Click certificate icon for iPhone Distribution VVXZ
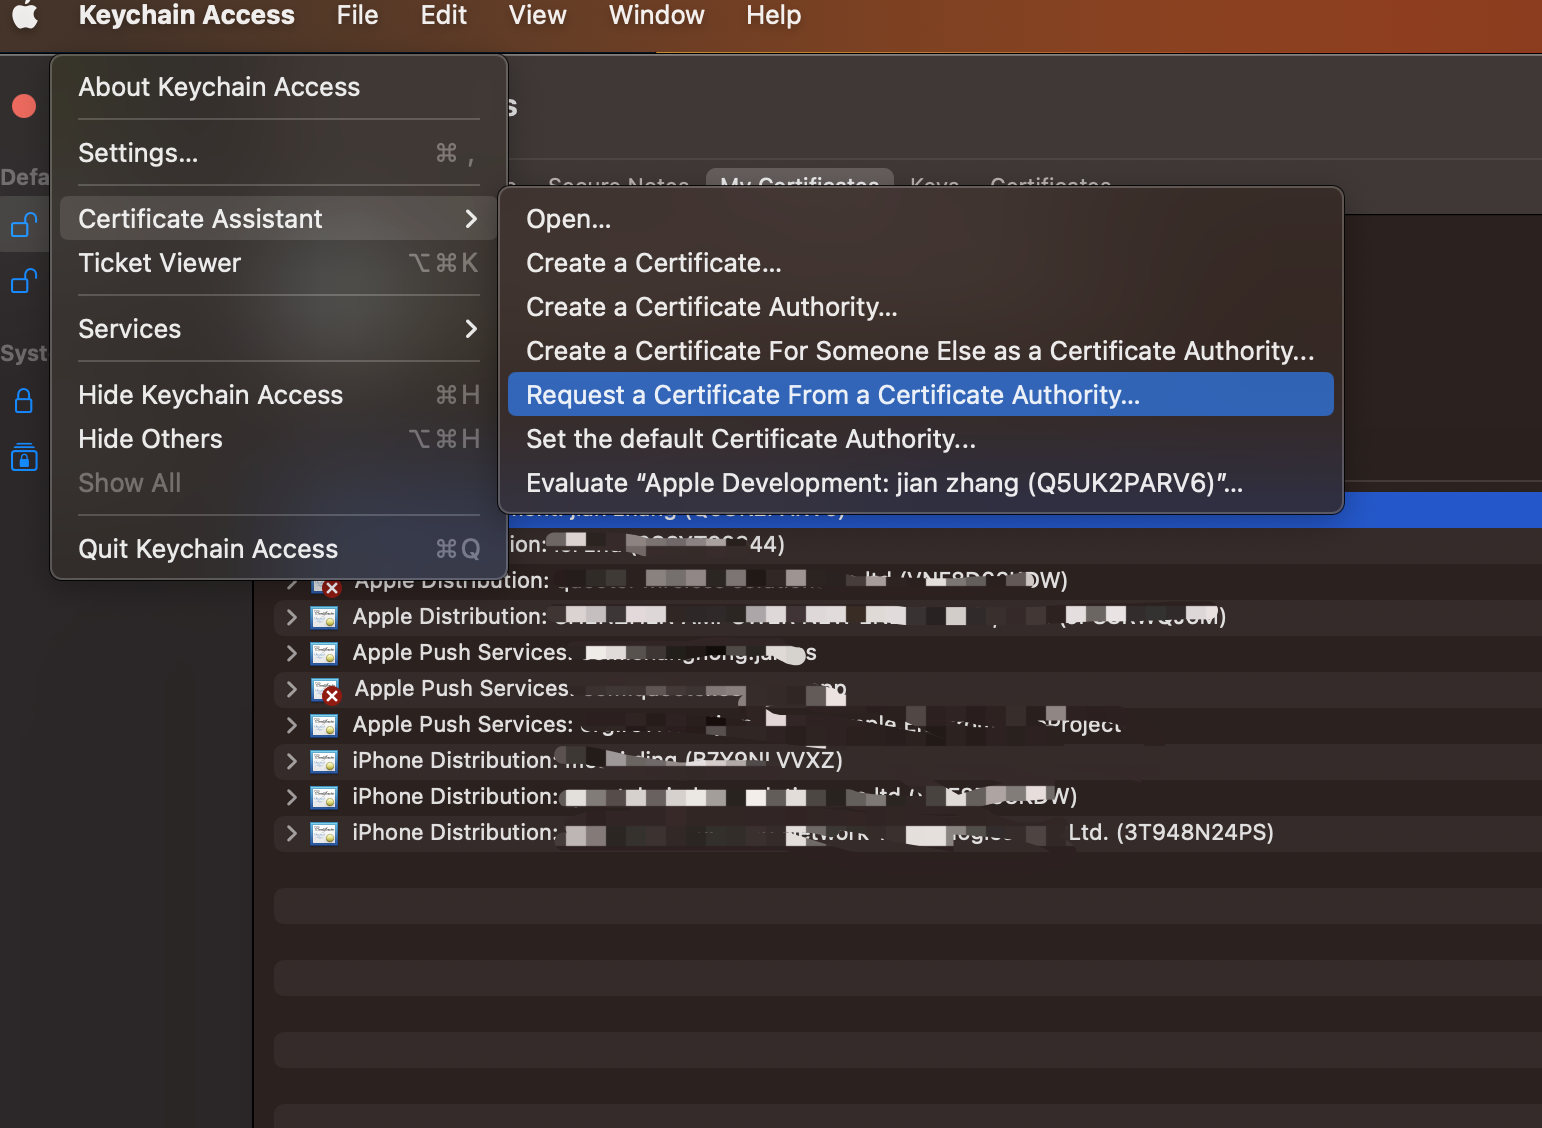The width and height of the screenshot is (1542, 1128). pos(324,761)
